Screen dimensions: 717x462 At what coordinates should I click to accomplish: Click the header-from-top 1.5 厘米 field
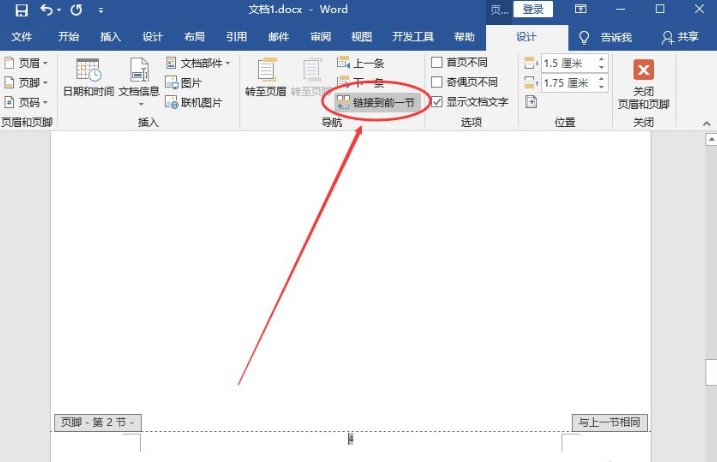coord(568,63)
